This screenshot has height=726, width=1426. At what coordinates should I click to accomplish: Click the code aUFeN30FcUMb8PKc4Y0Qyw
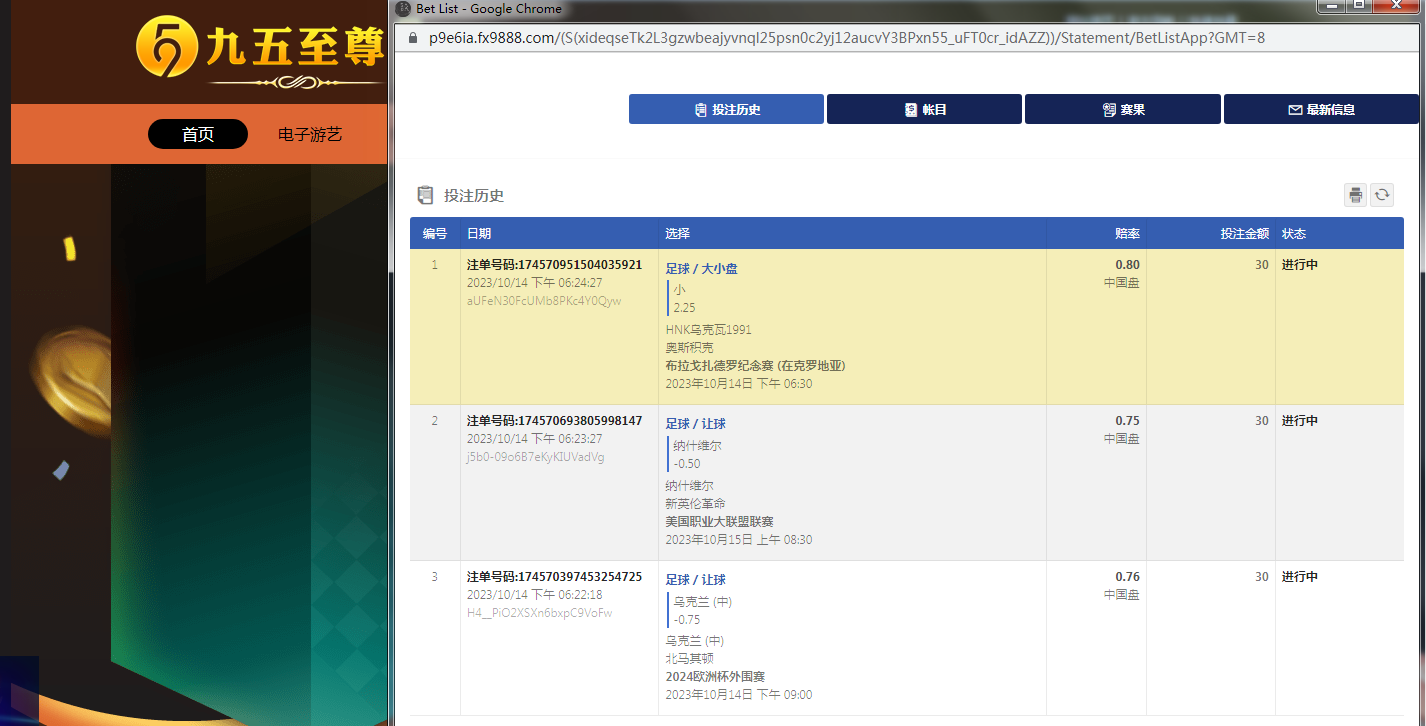point(544,301)
